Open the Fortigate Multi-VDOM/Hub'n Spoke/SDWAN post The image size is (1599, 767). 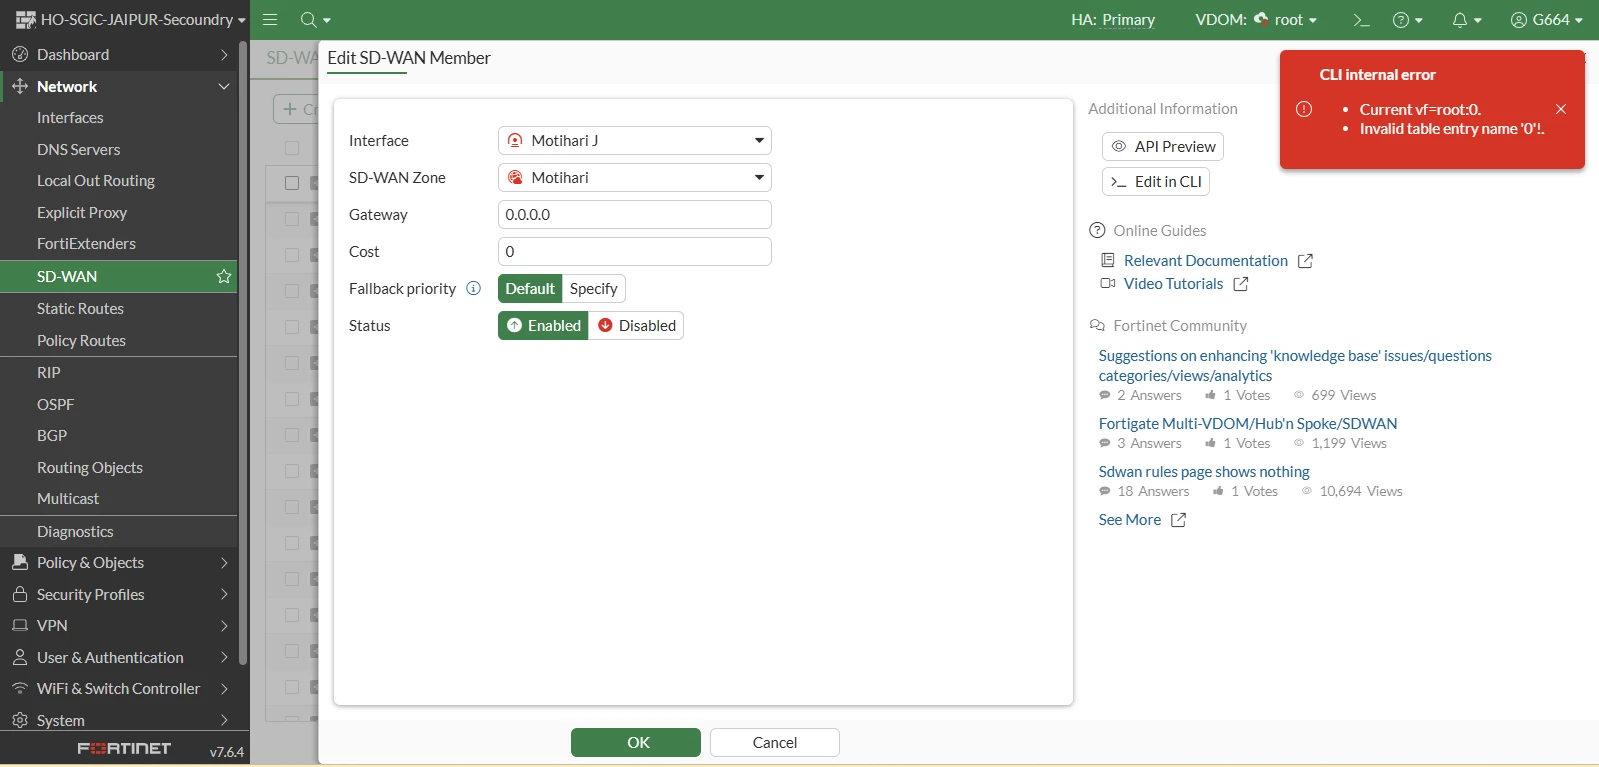point(1248,424)
